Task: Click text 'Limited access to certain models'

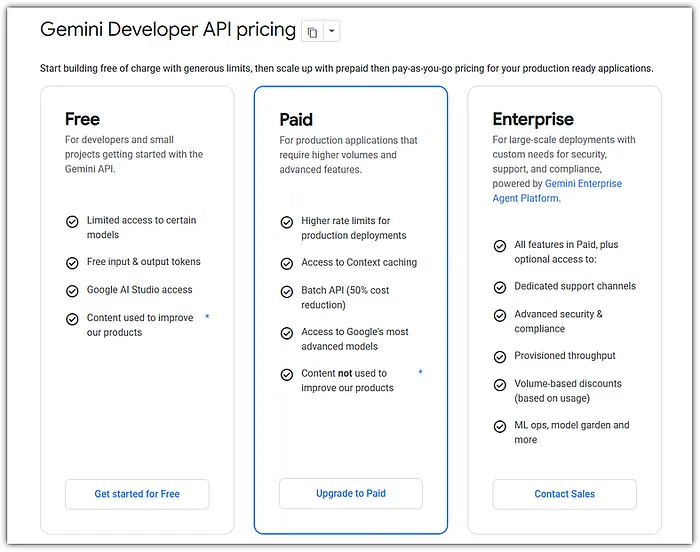Action: (142, 227)
